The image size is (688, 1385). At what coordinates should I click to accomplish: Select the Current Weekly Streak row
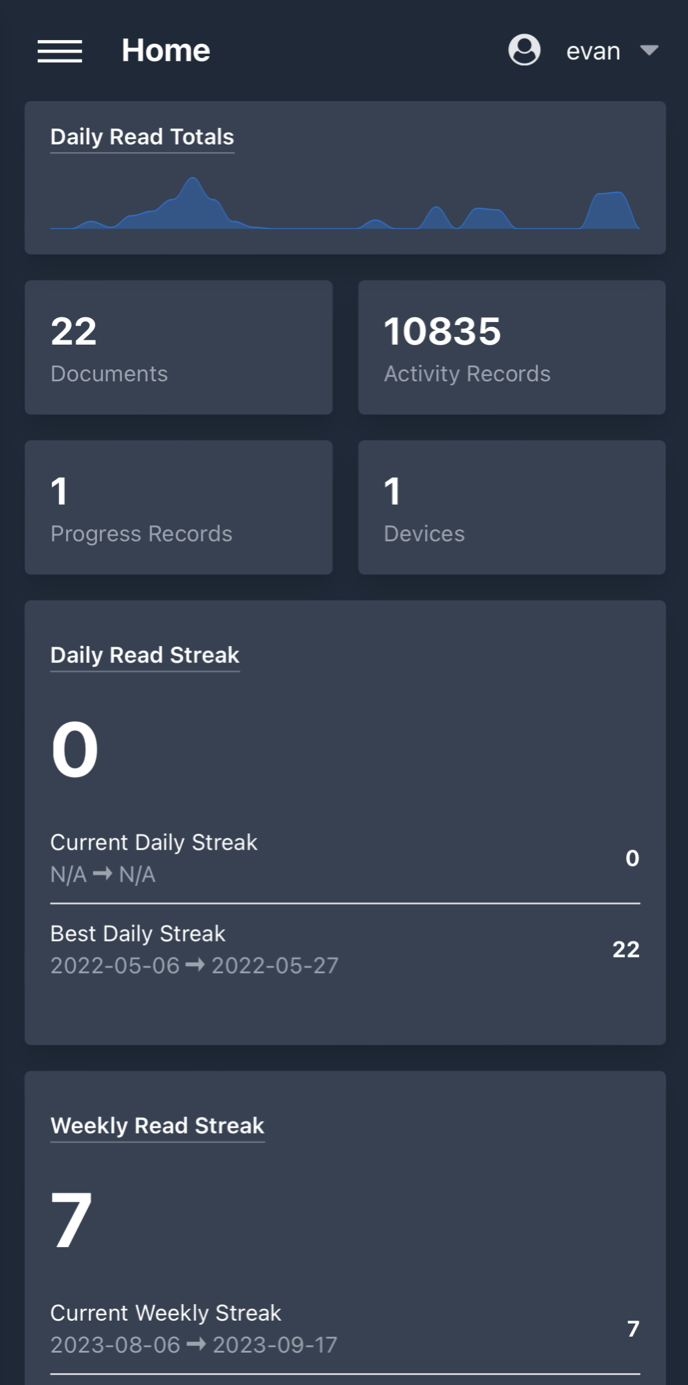tap(344, 1328)
